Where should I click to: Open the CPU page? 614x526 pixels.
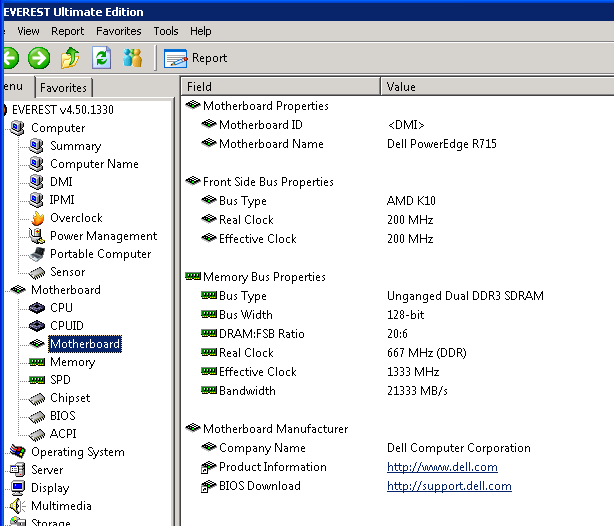(61, 308)
